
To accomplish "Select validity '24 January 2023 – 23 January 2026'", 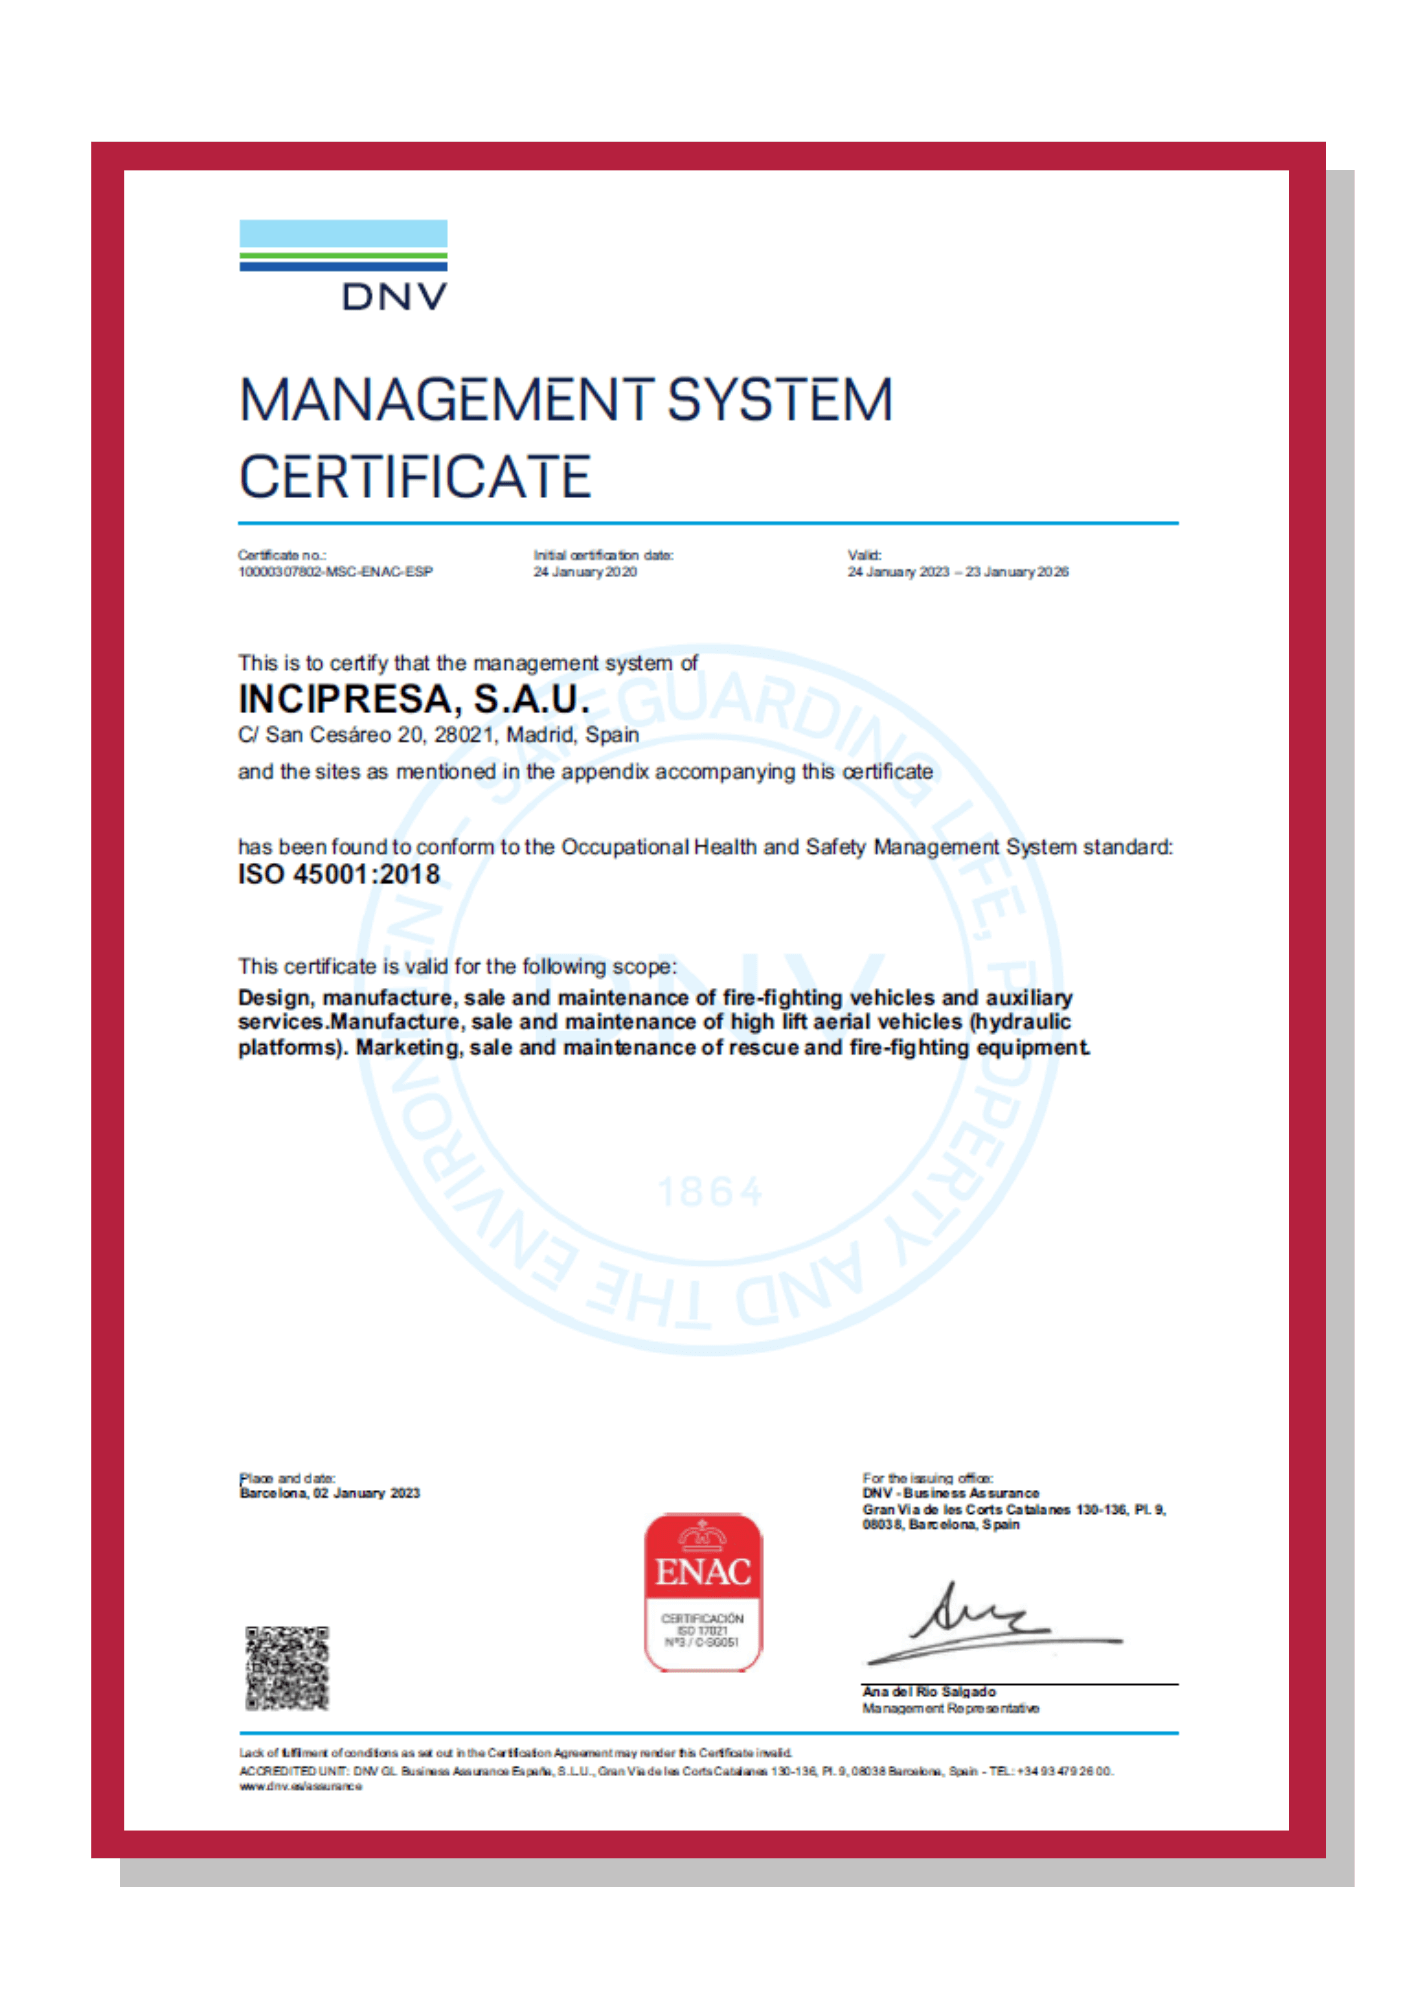I will (x=958, y=572).
